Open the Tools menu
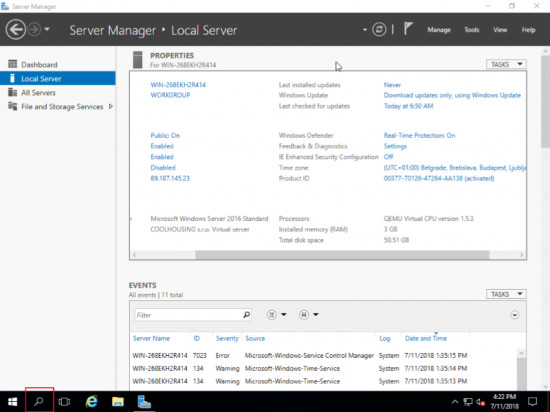Screen dimensions: 550x412 471,30
